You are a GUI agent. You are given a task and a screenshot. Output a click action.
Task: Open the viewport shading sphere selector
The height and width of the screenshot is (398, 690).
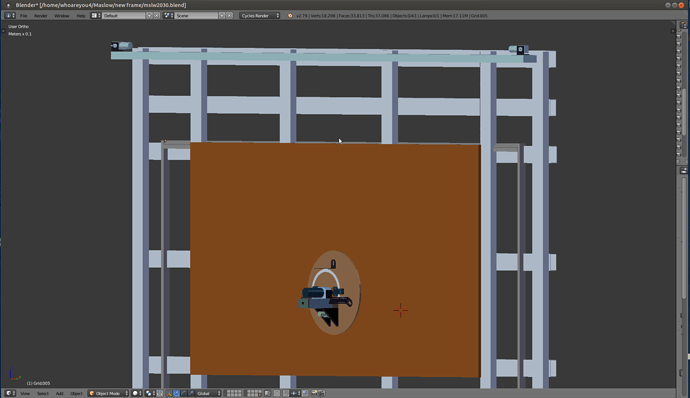point(137,393)
